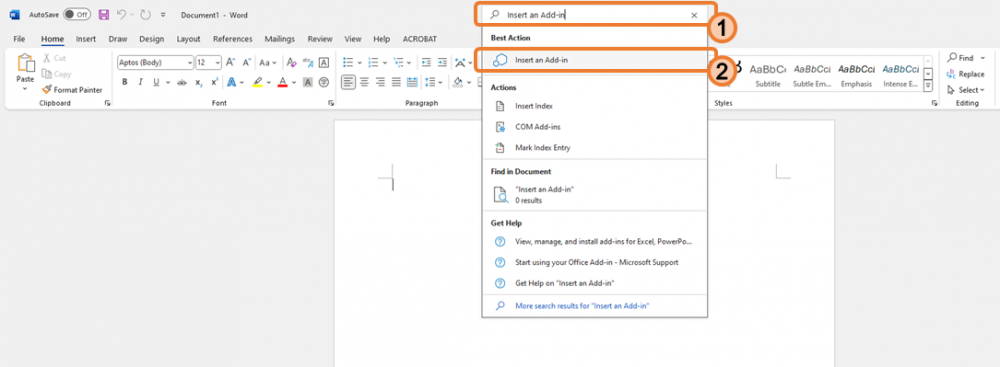This screenshot has width=1000, height=367.
Task: Open the ACROBAT tab
Action: (420, 39)
